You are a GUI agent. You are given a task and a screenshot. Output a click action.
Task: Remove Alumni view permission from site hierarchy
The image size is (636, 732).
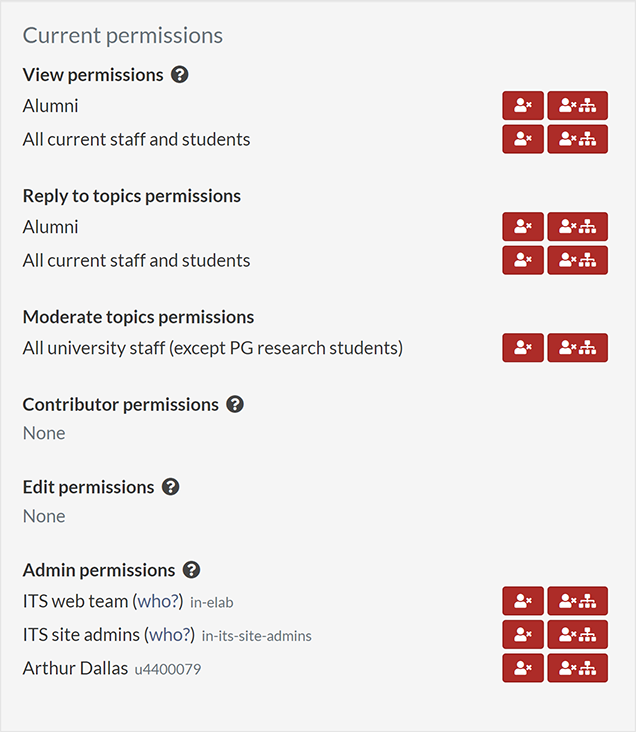(x=578, y=106)
